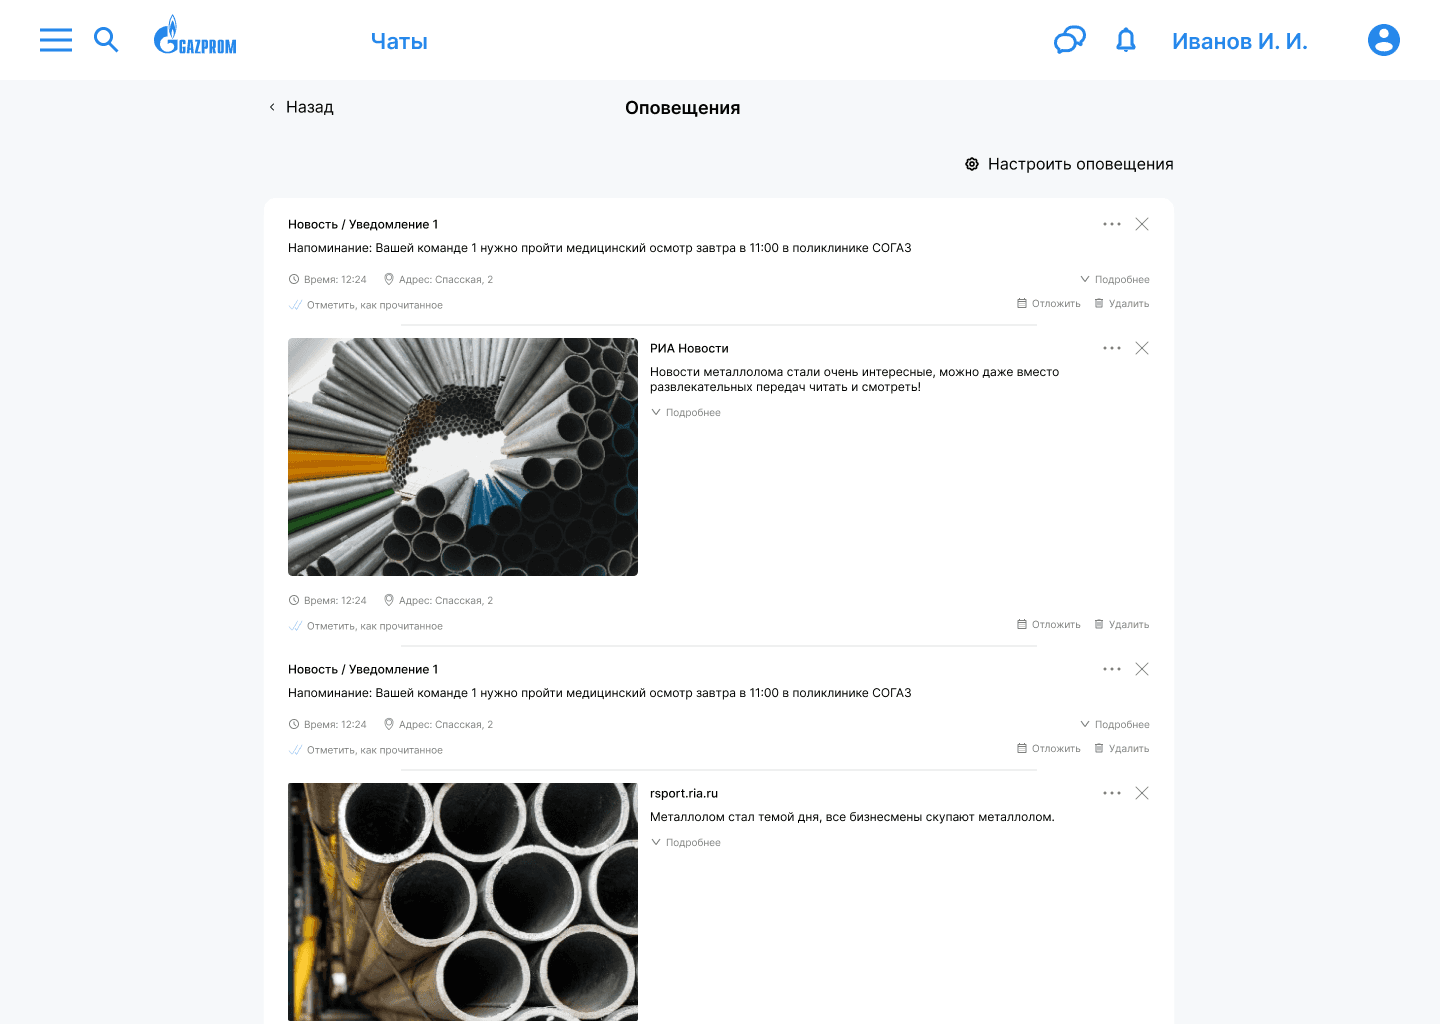This screenshot has height=1024, width=1440.
Task: Open three-dots menu of first Новость / Уведомление 1
Action: coord(1112,224)
